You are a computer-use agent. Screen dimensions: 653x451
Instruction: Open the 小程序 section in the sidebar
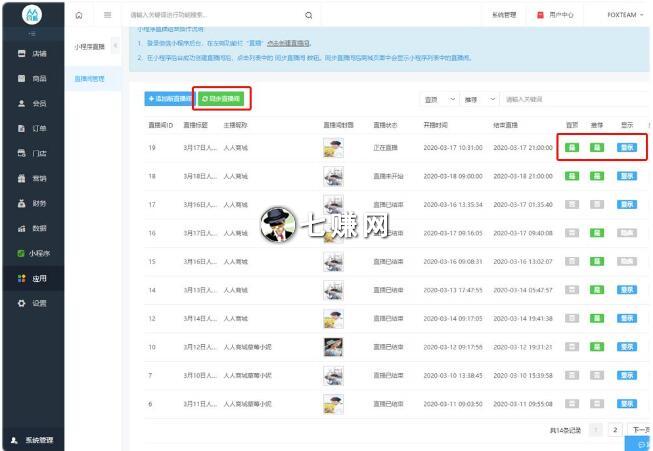[33, 253]
